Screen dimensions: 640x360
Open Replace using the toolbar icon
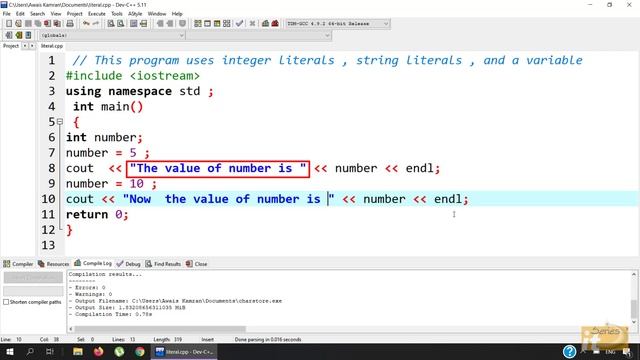120,24
